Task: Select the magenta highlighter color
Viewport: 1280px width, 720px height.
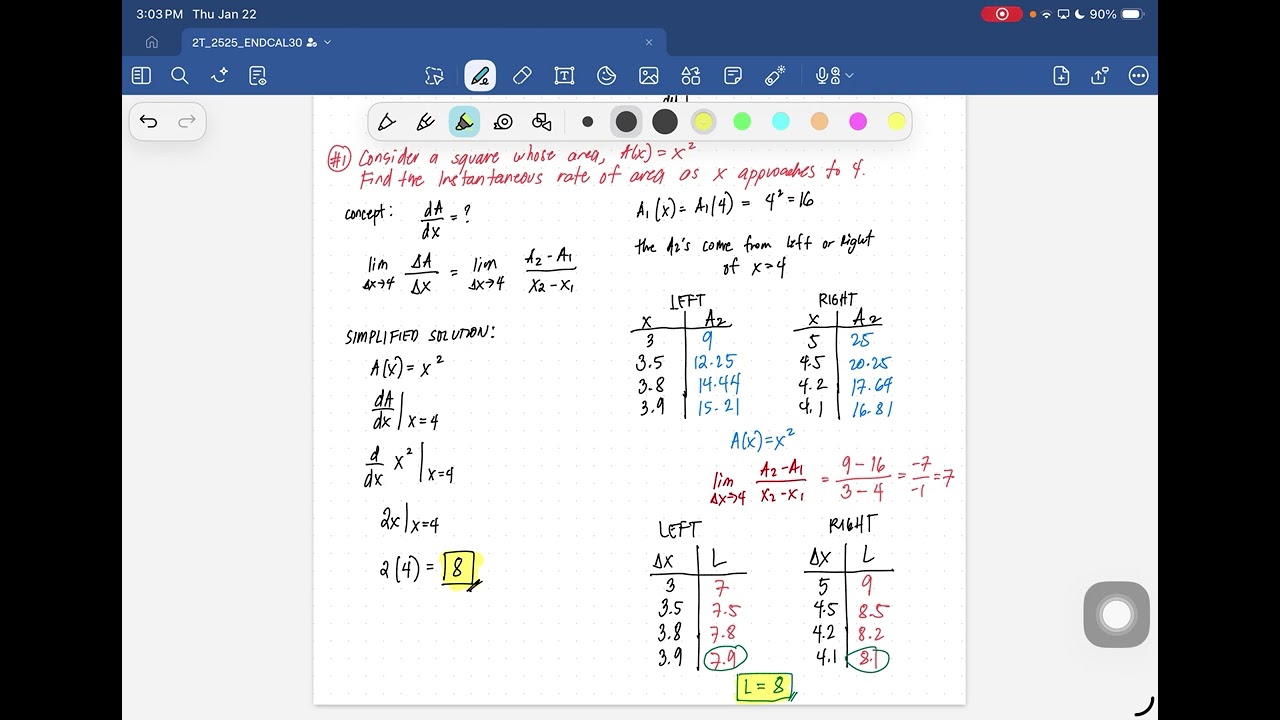Action: 858,122
